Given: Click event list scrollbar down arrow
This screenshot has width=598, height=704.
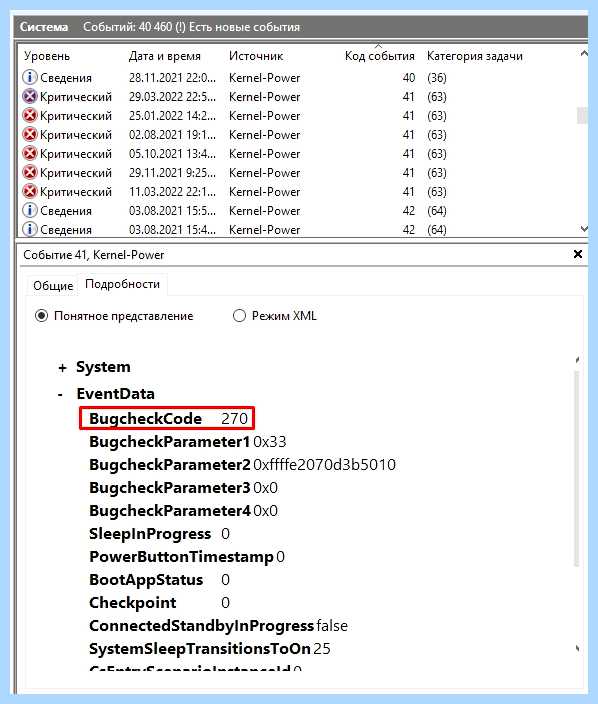Looking at the screenshot, I should (x=583, y=229).
